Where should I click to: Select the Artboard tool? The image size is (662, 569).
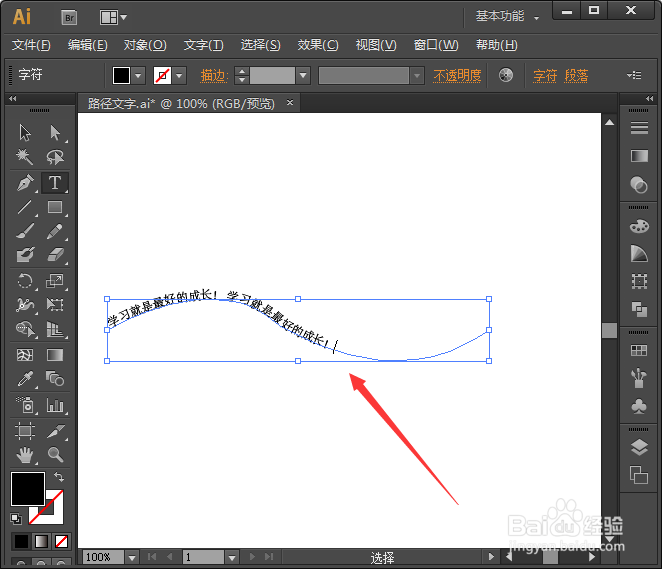point(25,431)
